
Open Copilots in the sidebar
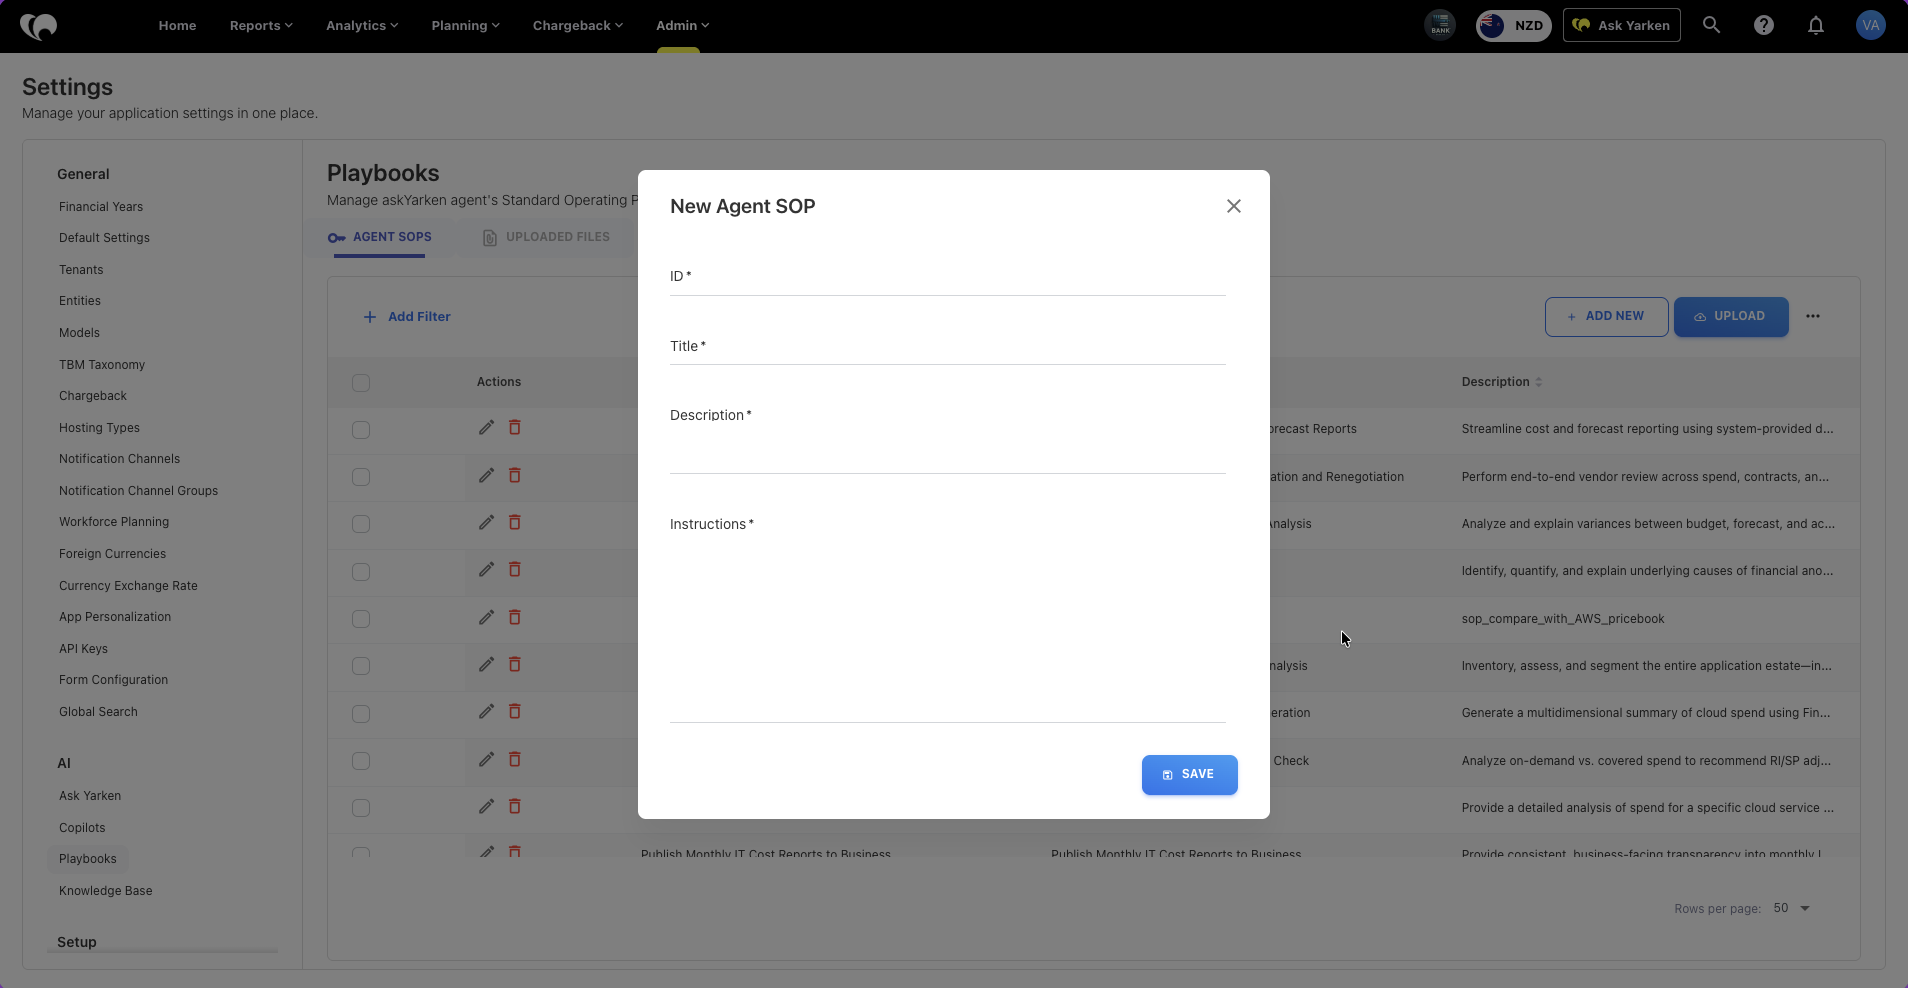click(x=82, y=828)
